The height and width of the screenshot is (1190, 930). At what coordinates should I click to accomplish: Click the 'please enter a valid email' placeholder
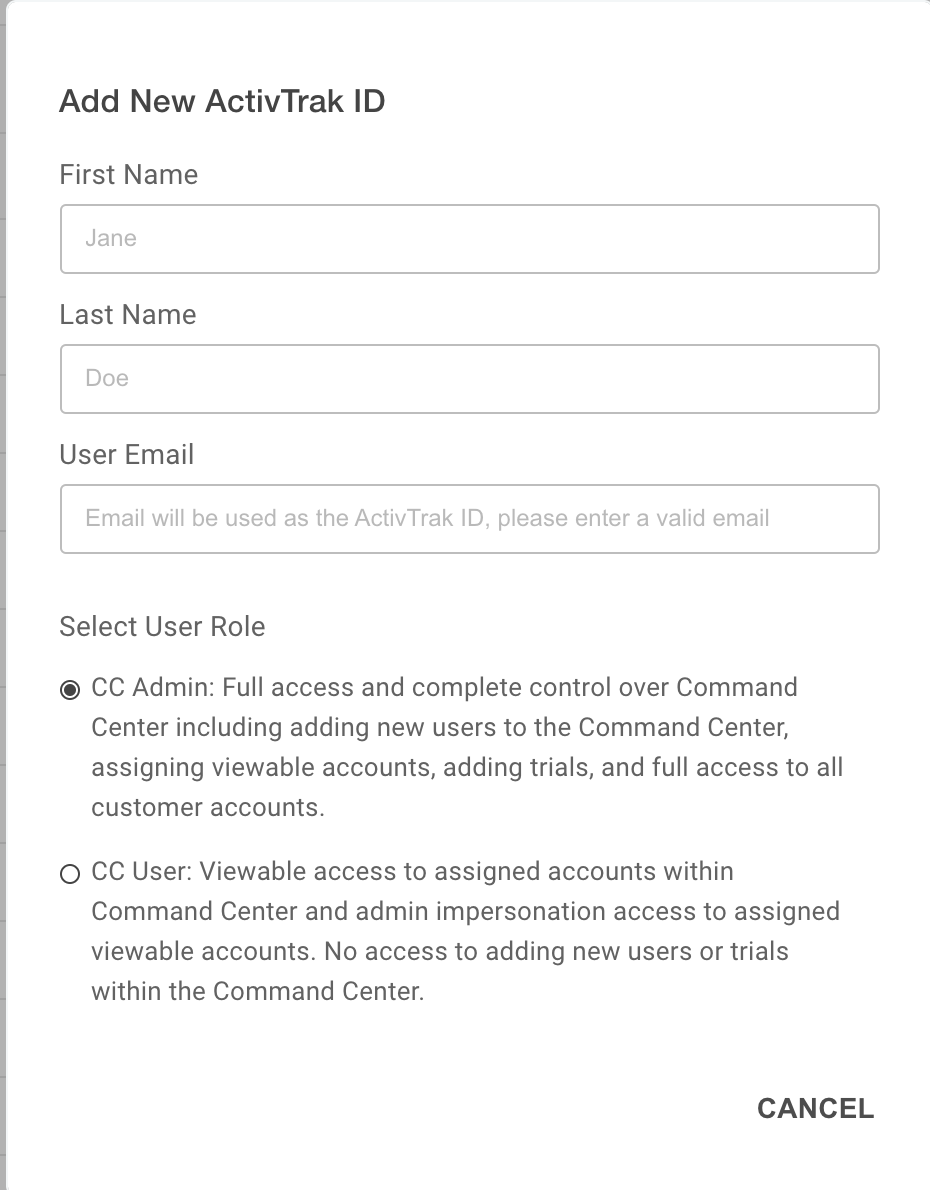point(633,518)
